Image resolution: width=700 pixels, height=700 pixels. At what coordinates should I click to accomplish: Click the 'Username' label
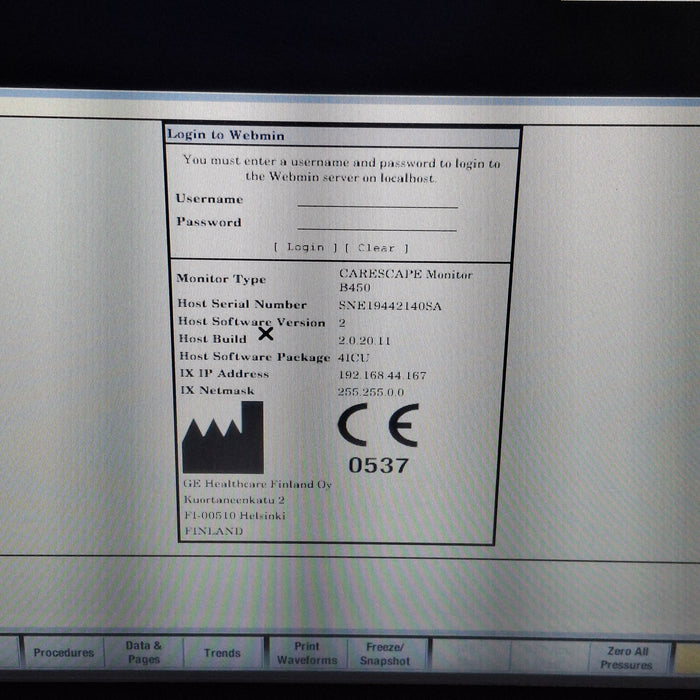209,199
